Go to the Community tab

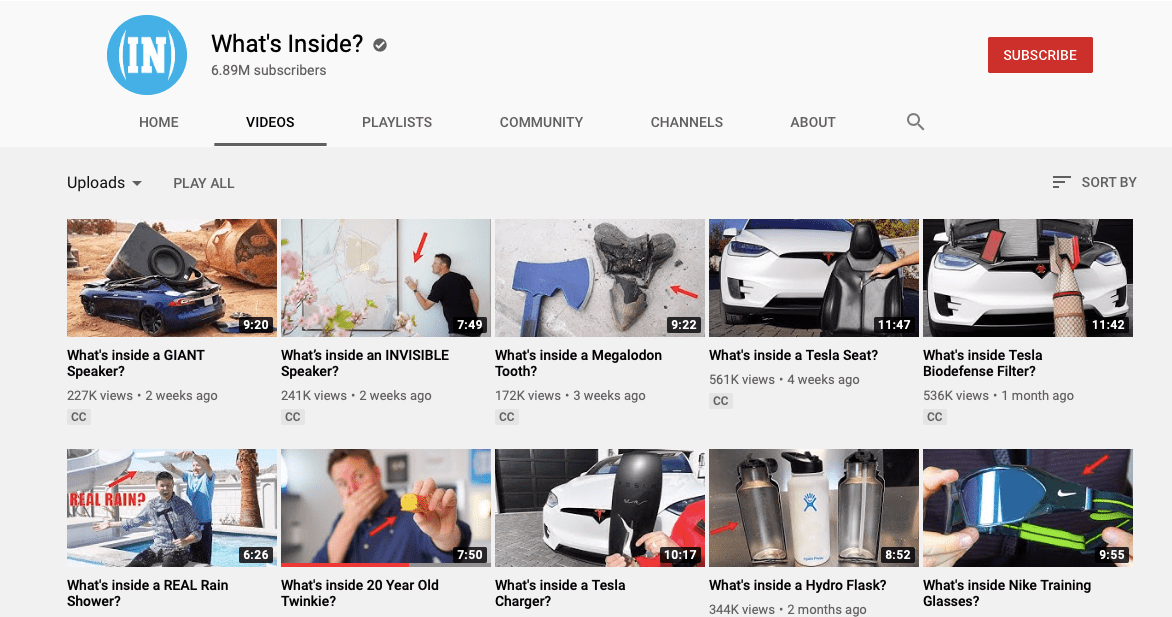tap(541, 122)
